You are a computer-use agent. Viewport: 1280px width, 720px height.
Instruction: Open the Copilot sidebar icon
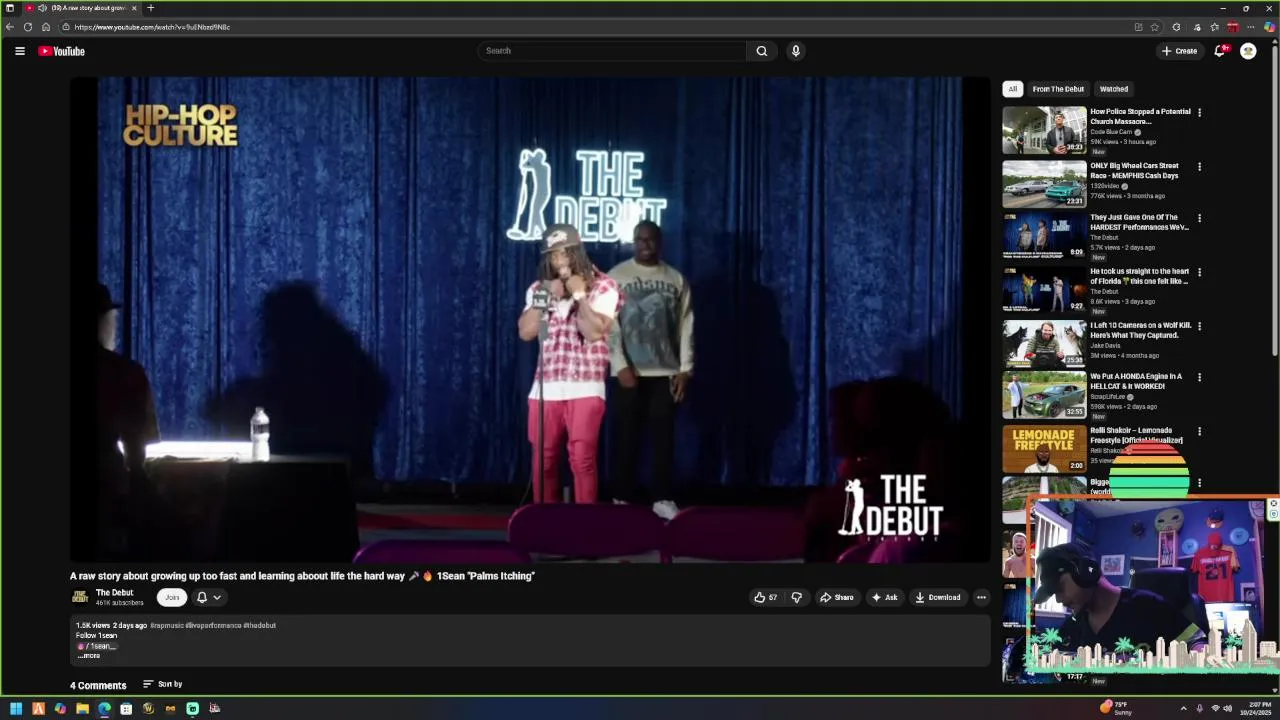(x=1269, y=27)
